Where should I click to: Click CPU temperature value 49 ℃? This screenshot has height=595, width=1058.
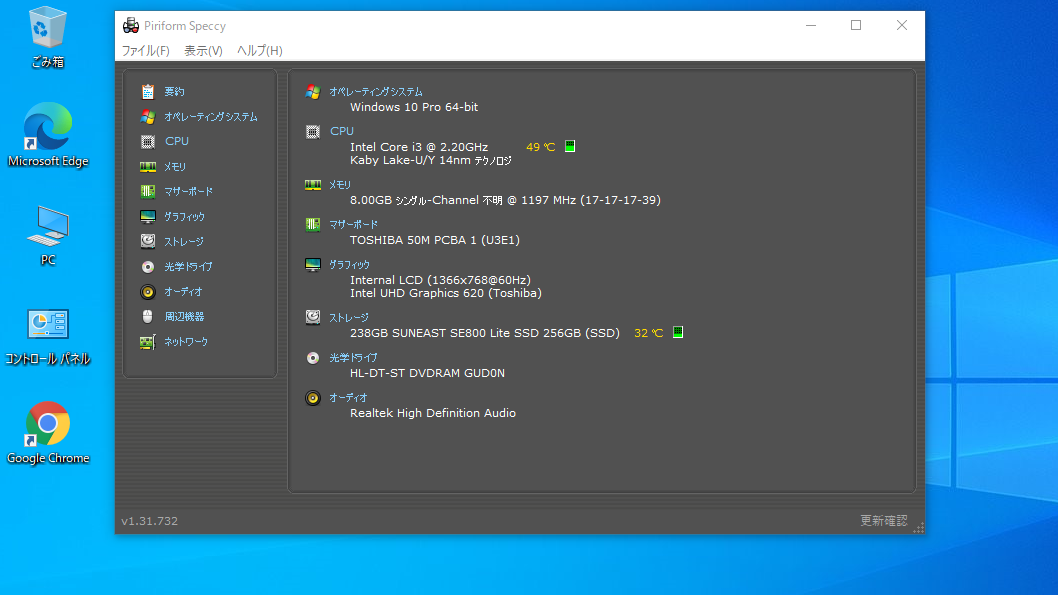click(x=540, y=147)
